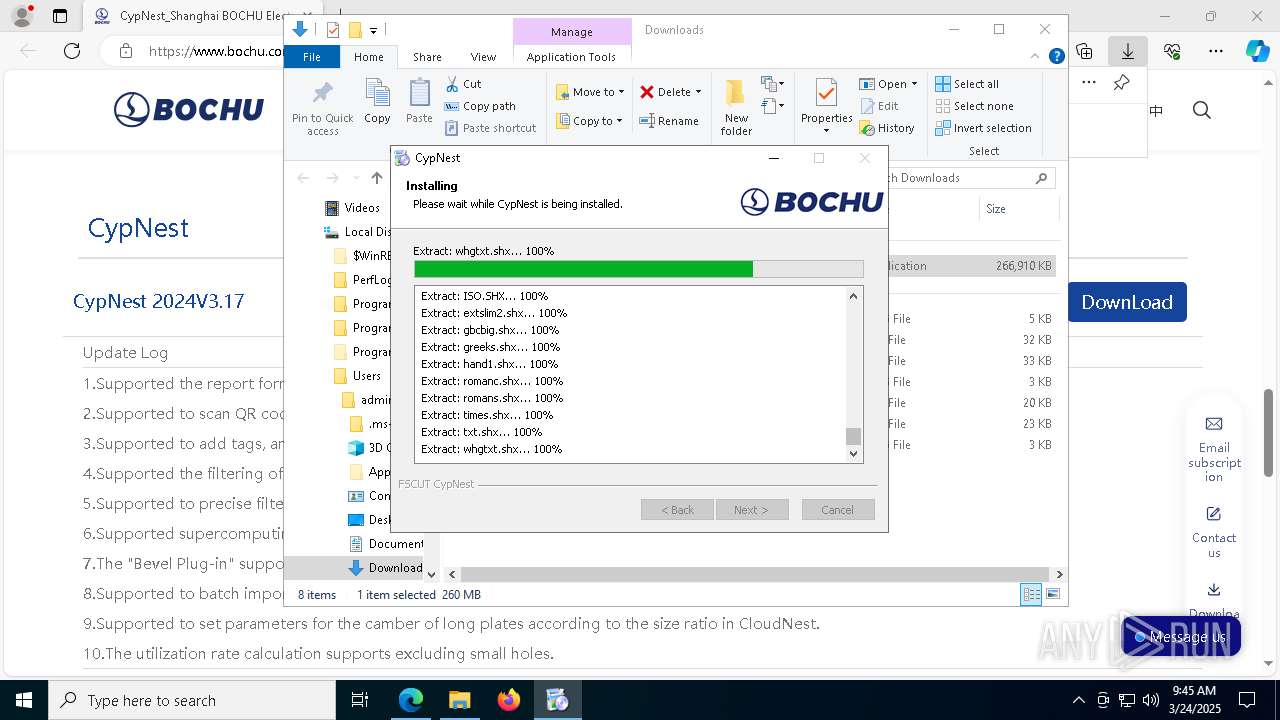Click the Paste icon in ribbon

pyautogui.click(x=419, y=101)
